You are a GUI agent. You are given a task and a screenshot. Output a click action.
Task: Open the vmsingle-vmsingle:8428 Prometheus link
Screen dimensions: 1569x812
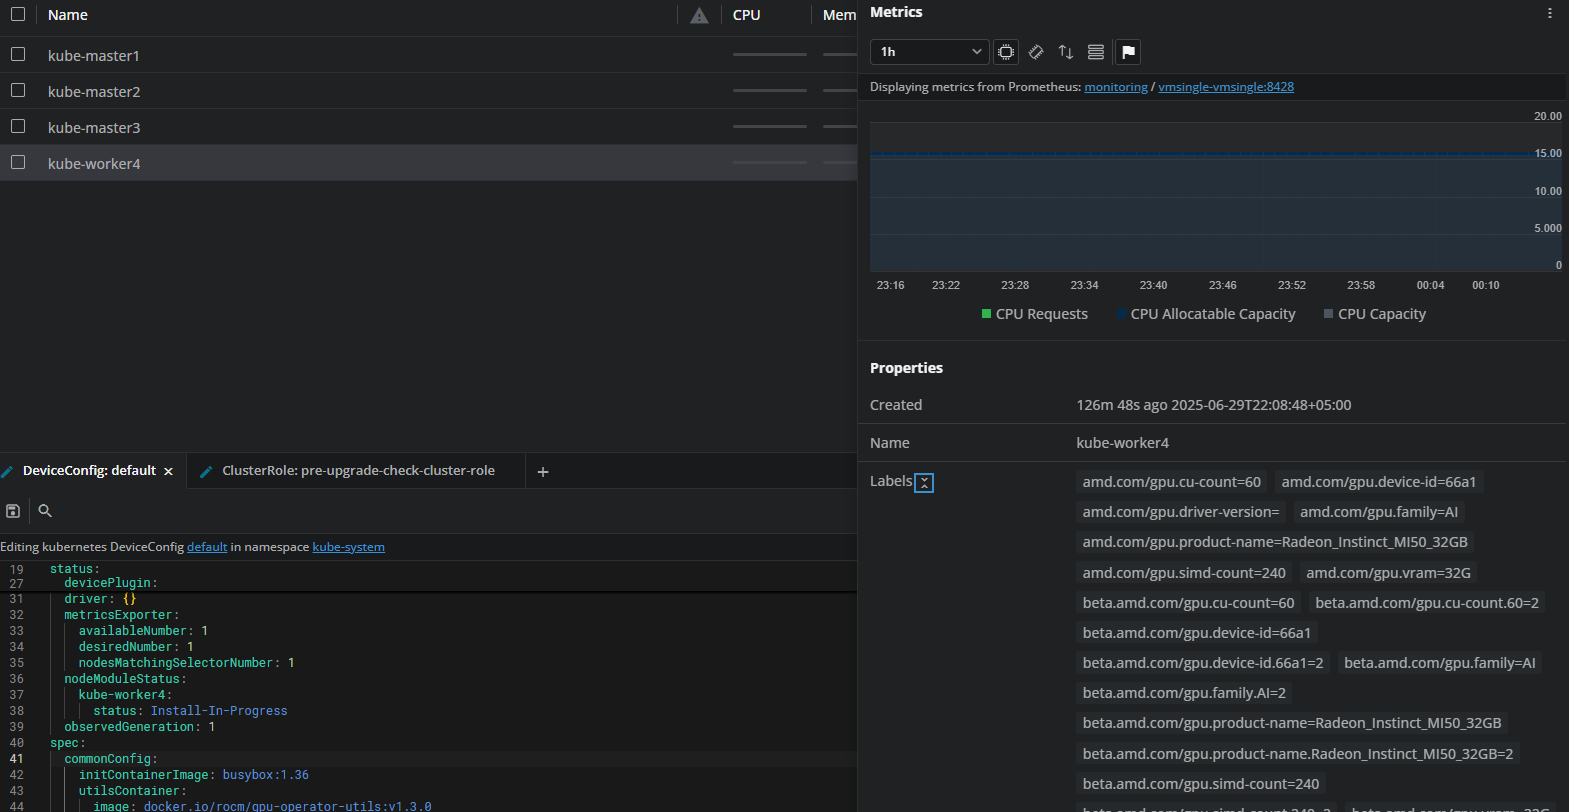[1225, 87]
